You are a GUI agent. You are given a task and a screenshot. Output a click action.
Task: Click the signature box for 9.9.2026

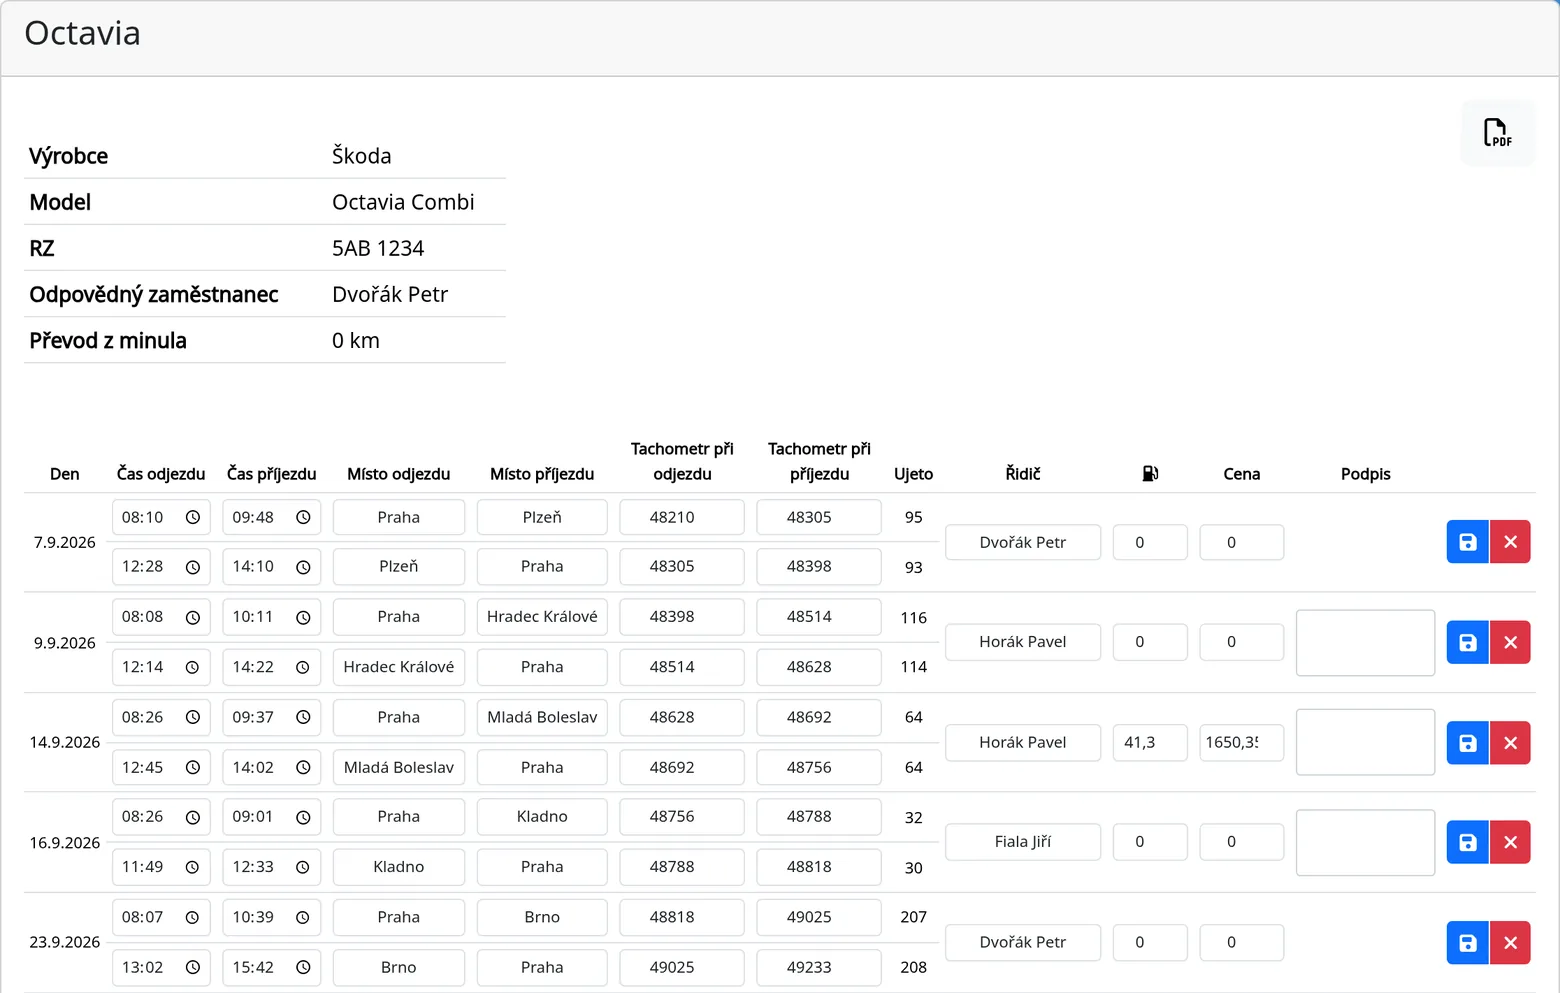coord(1366,643)
